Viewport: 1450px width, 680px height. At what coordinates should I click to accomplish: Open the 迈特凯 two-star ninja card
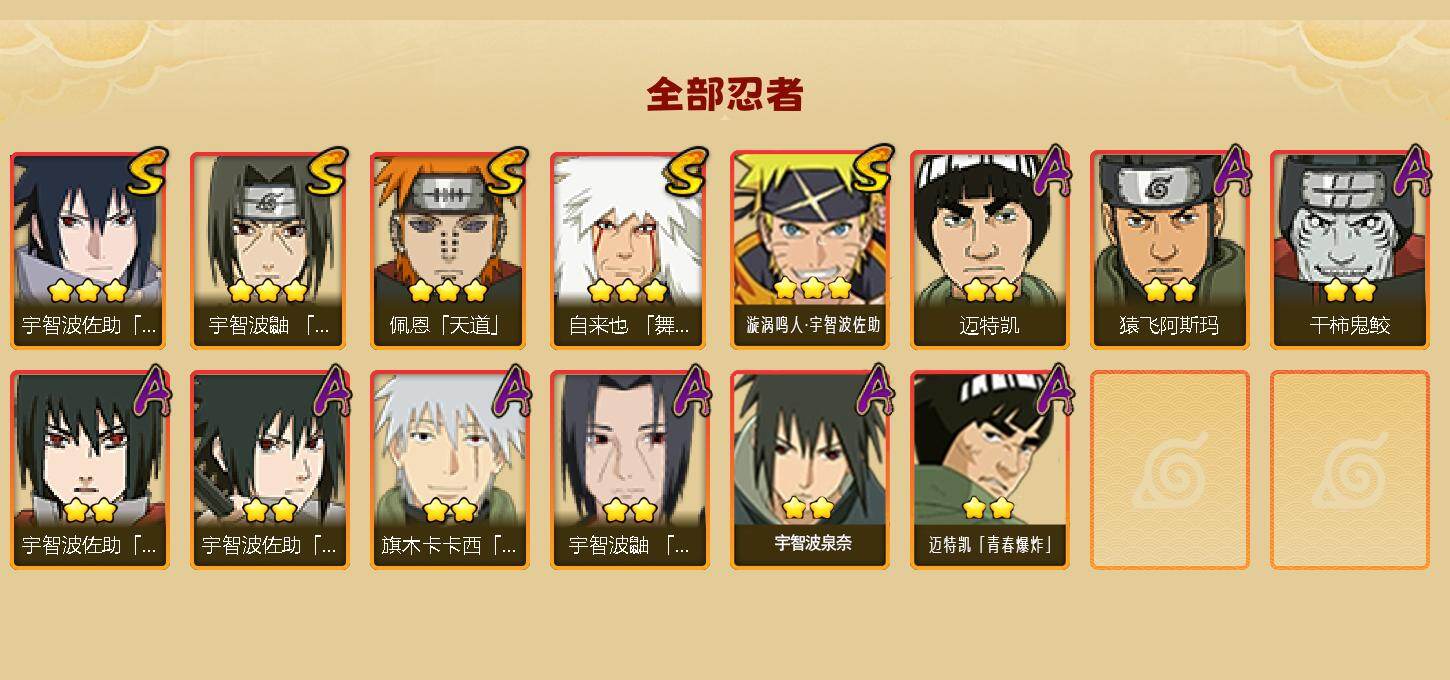989,250
